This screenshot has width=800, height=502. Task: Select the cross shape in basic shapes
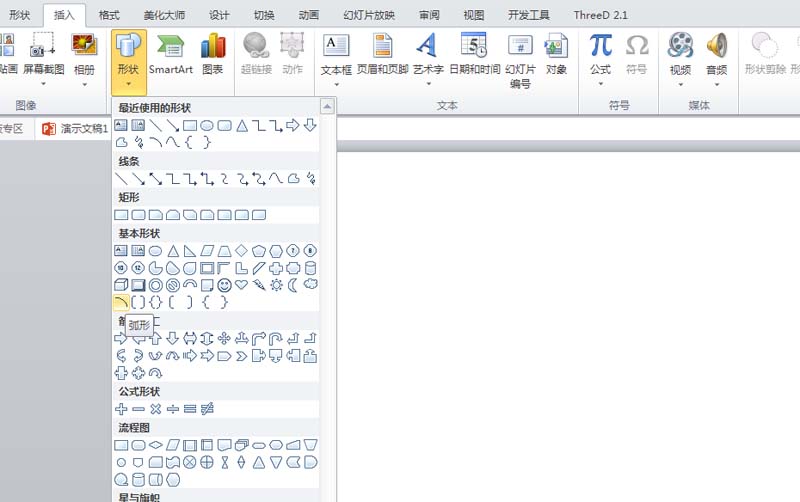tap(276, 268)
